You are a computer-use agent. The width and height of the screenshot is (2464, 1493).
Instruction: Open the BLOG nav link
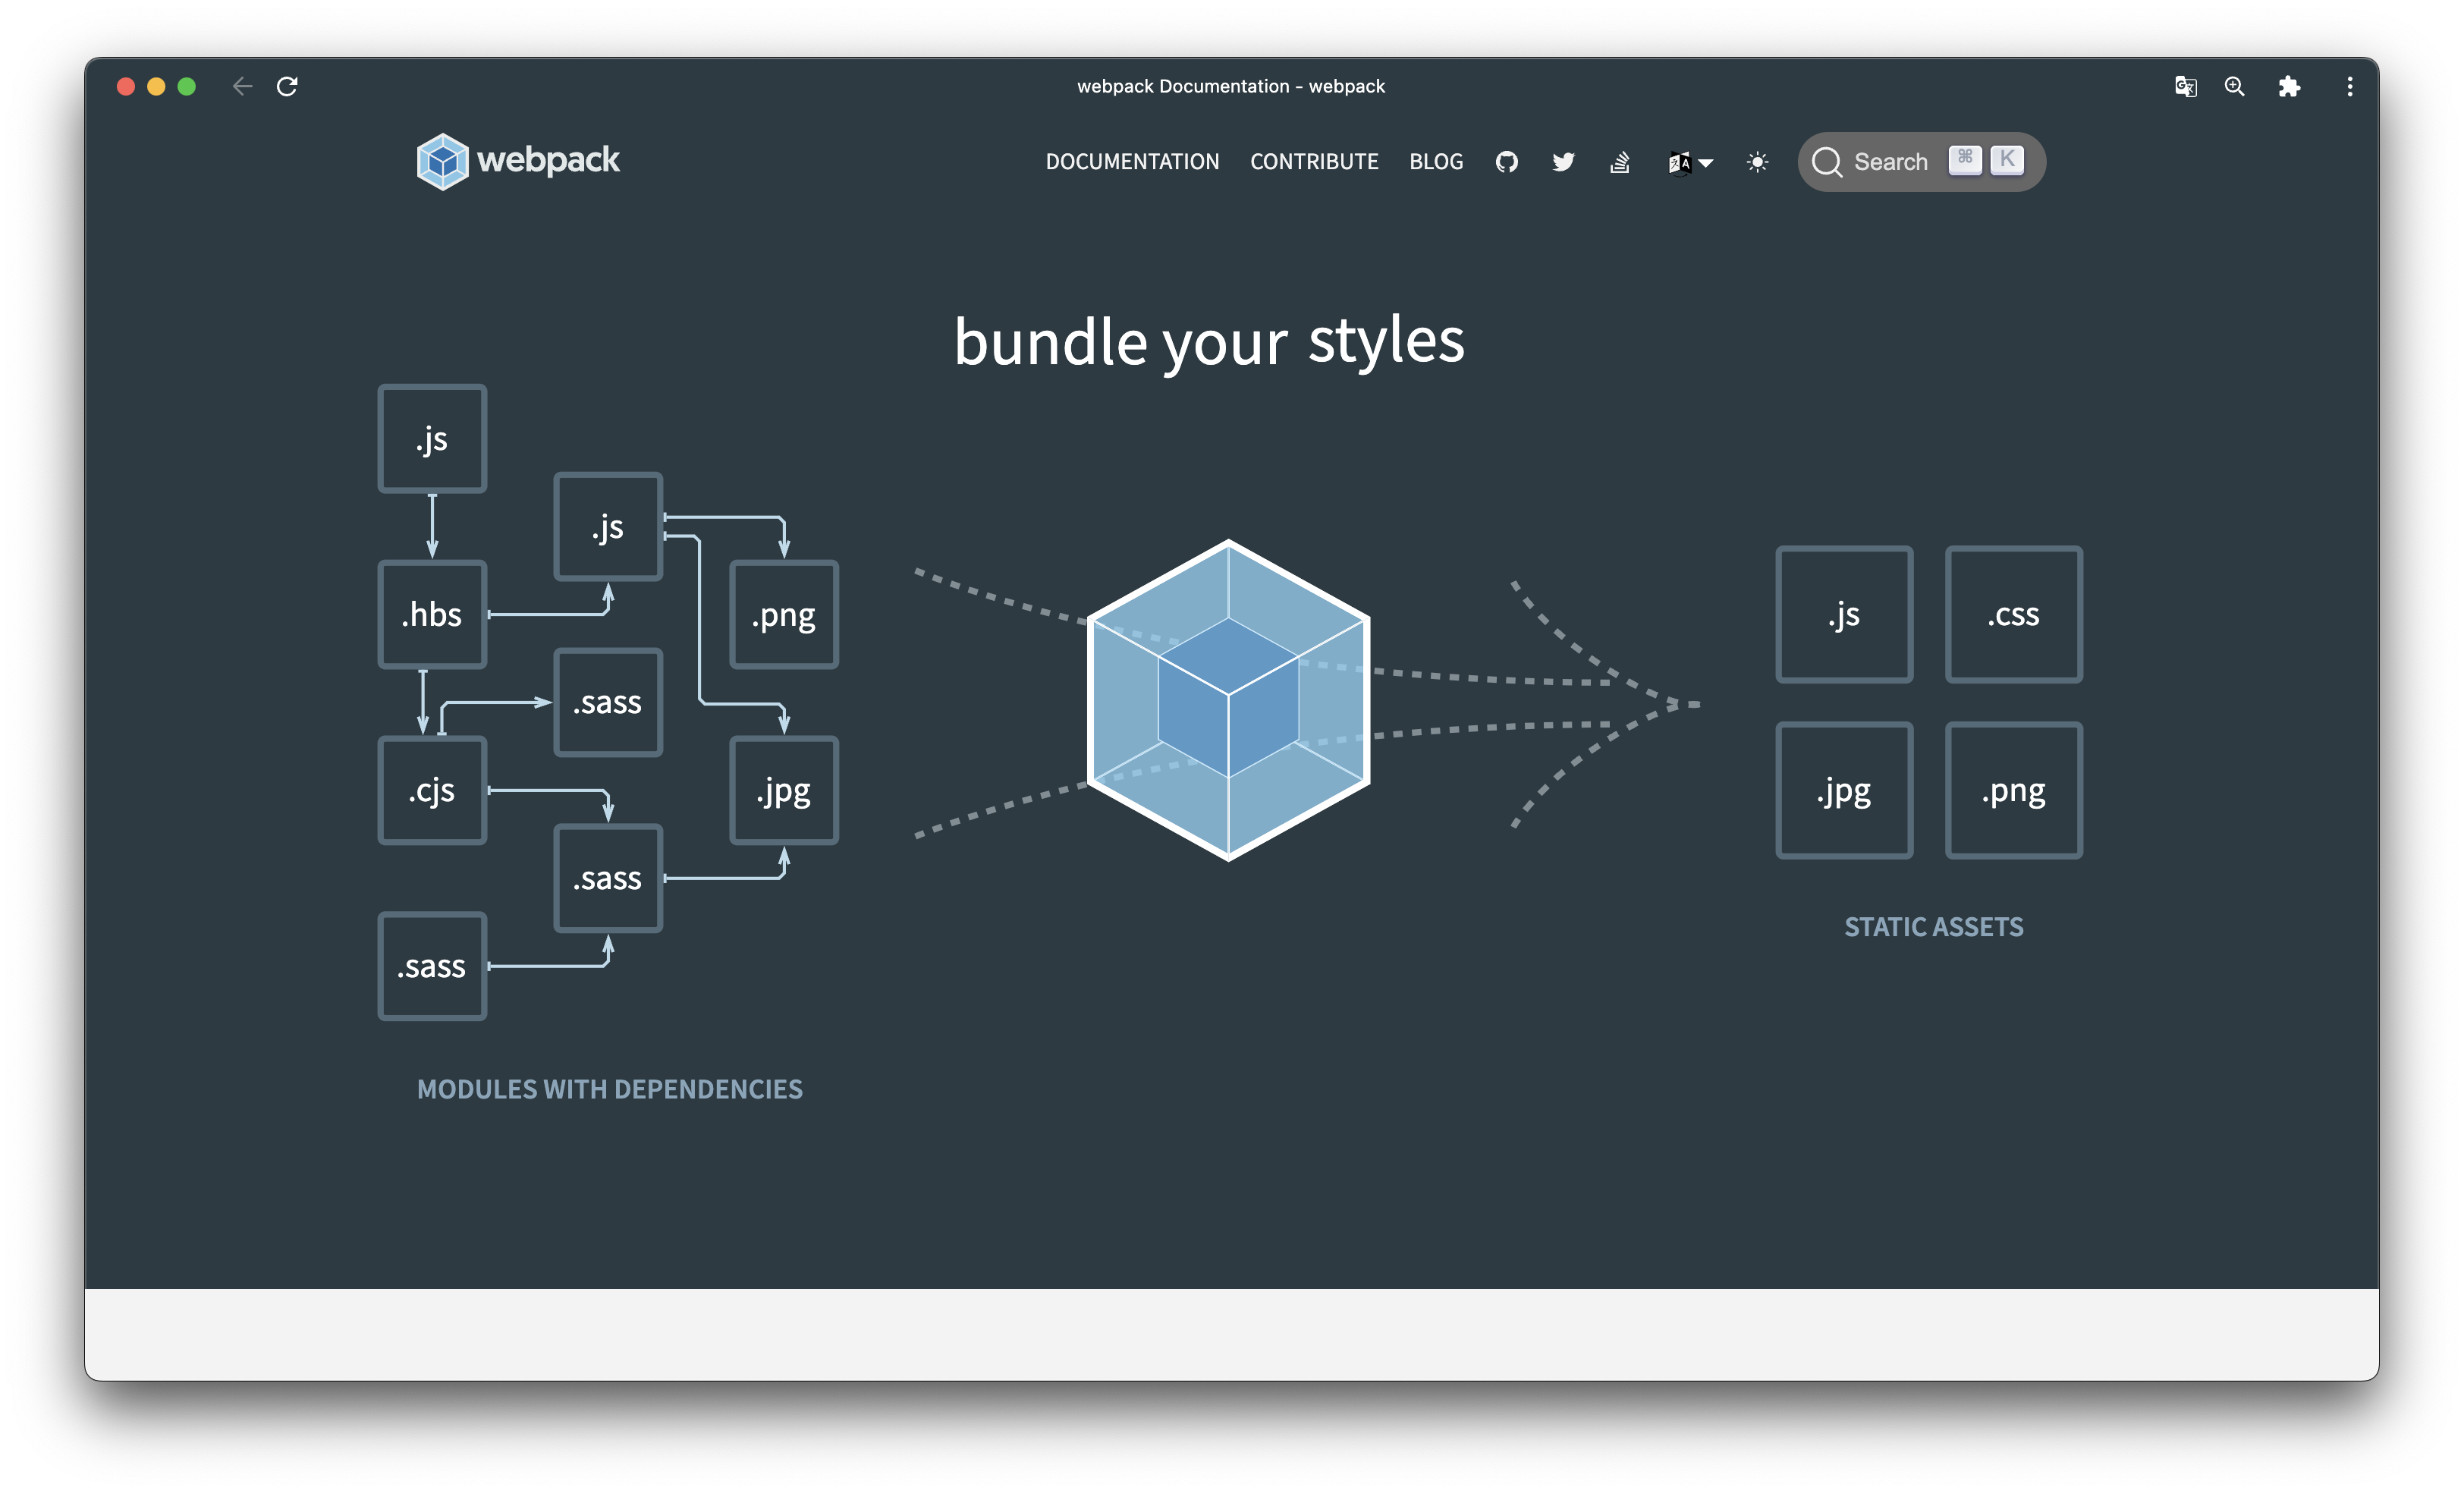tap(1436, 162)
